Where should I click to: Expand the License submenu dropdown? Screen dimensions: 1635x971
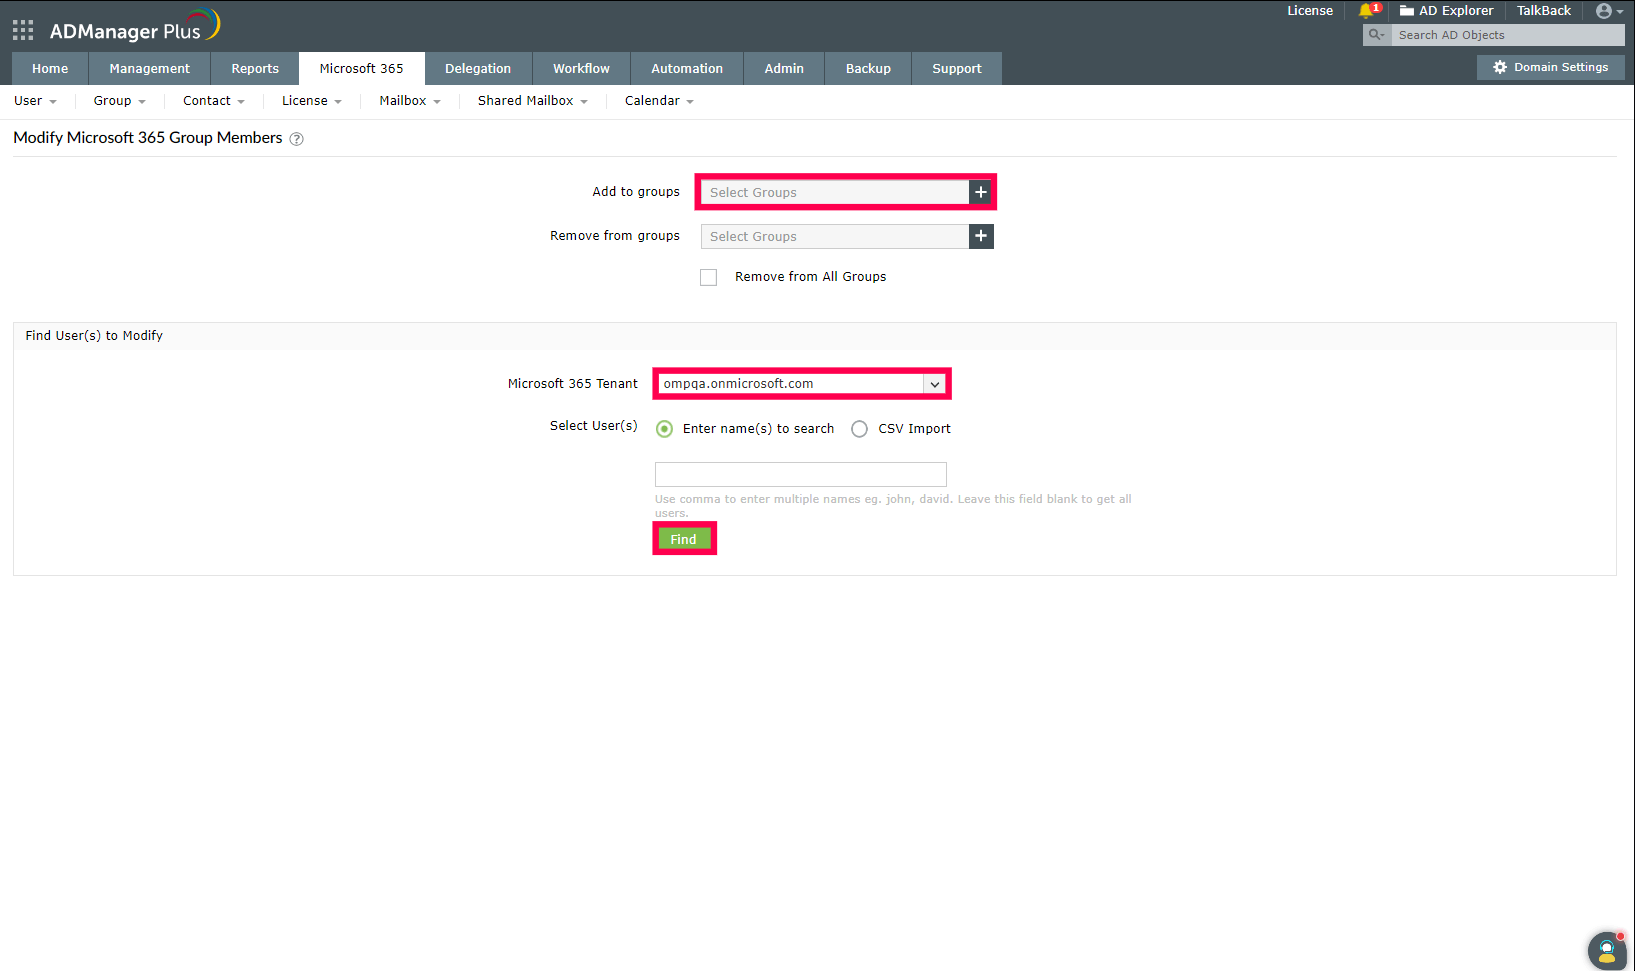[x=312, y=101]
